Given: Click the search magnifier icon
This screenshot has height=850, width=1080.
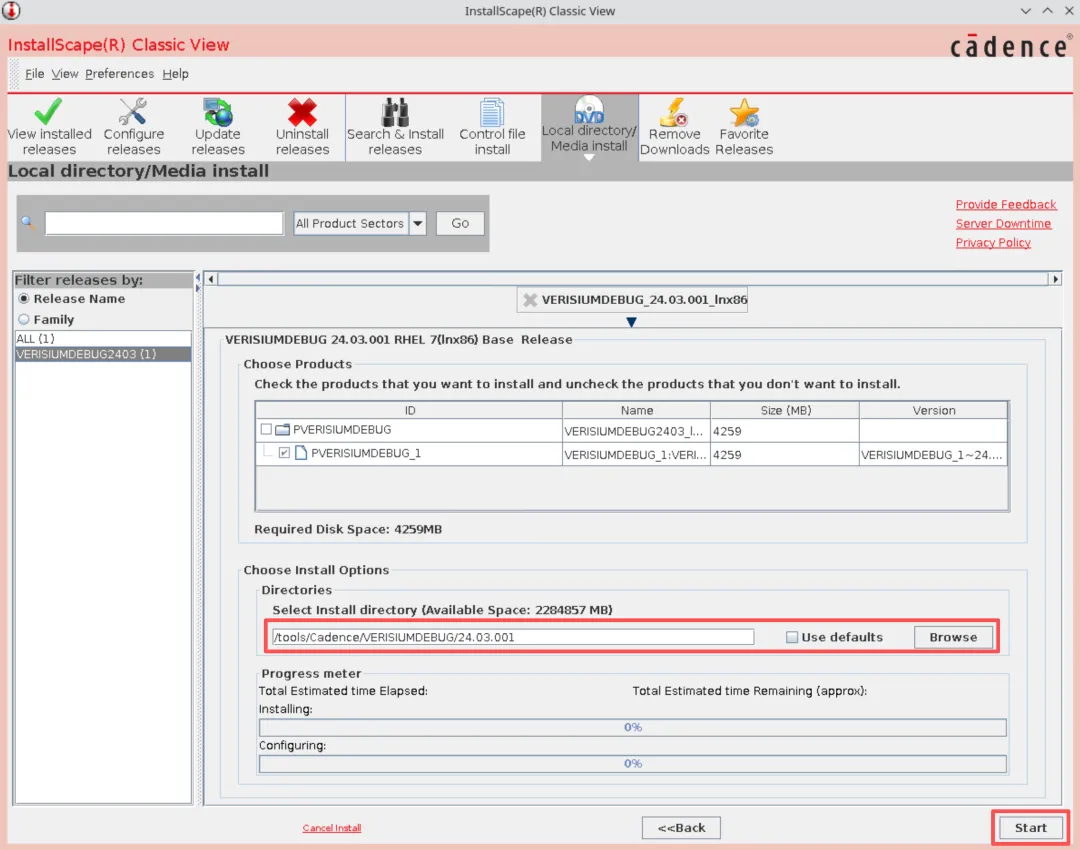Looking at the screenshot, I should (28, 222).
